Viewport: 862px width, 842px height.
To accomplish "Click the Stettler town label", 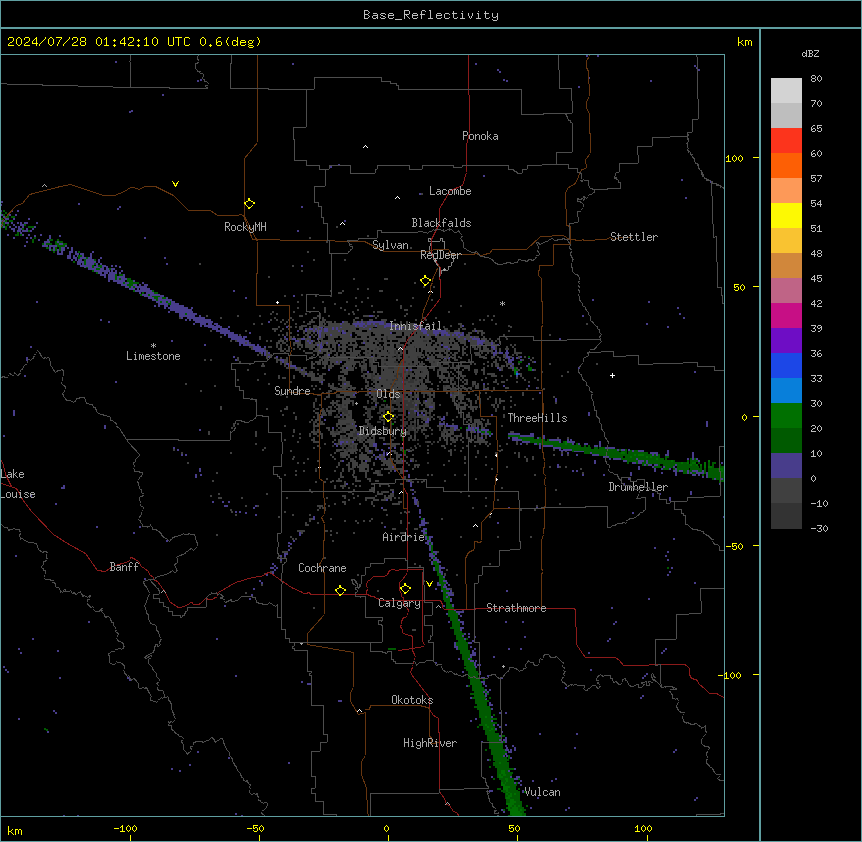I will (x=634, y=237).
